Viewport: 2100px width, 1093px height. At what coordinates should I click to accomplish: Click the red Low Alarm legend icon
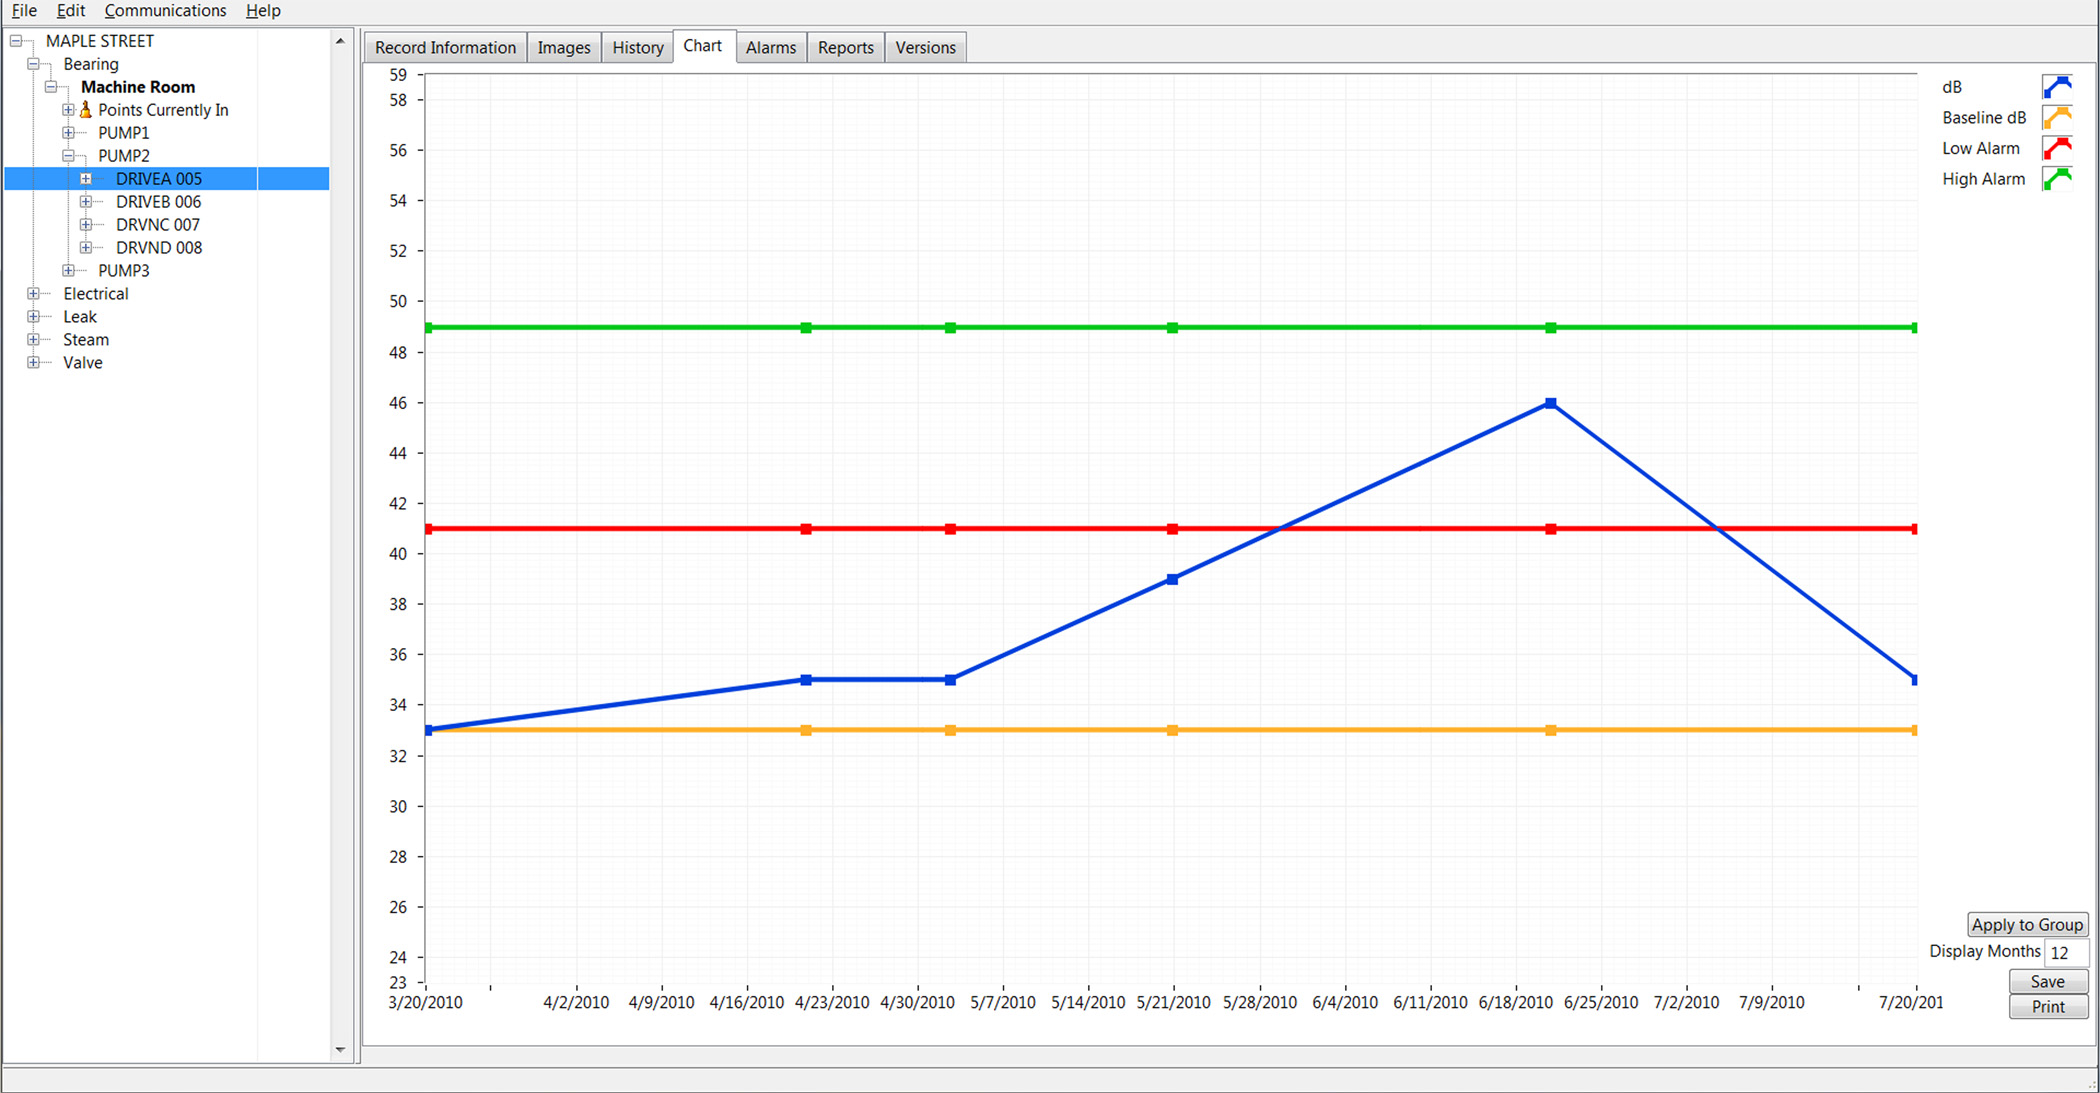(2056, 148)
